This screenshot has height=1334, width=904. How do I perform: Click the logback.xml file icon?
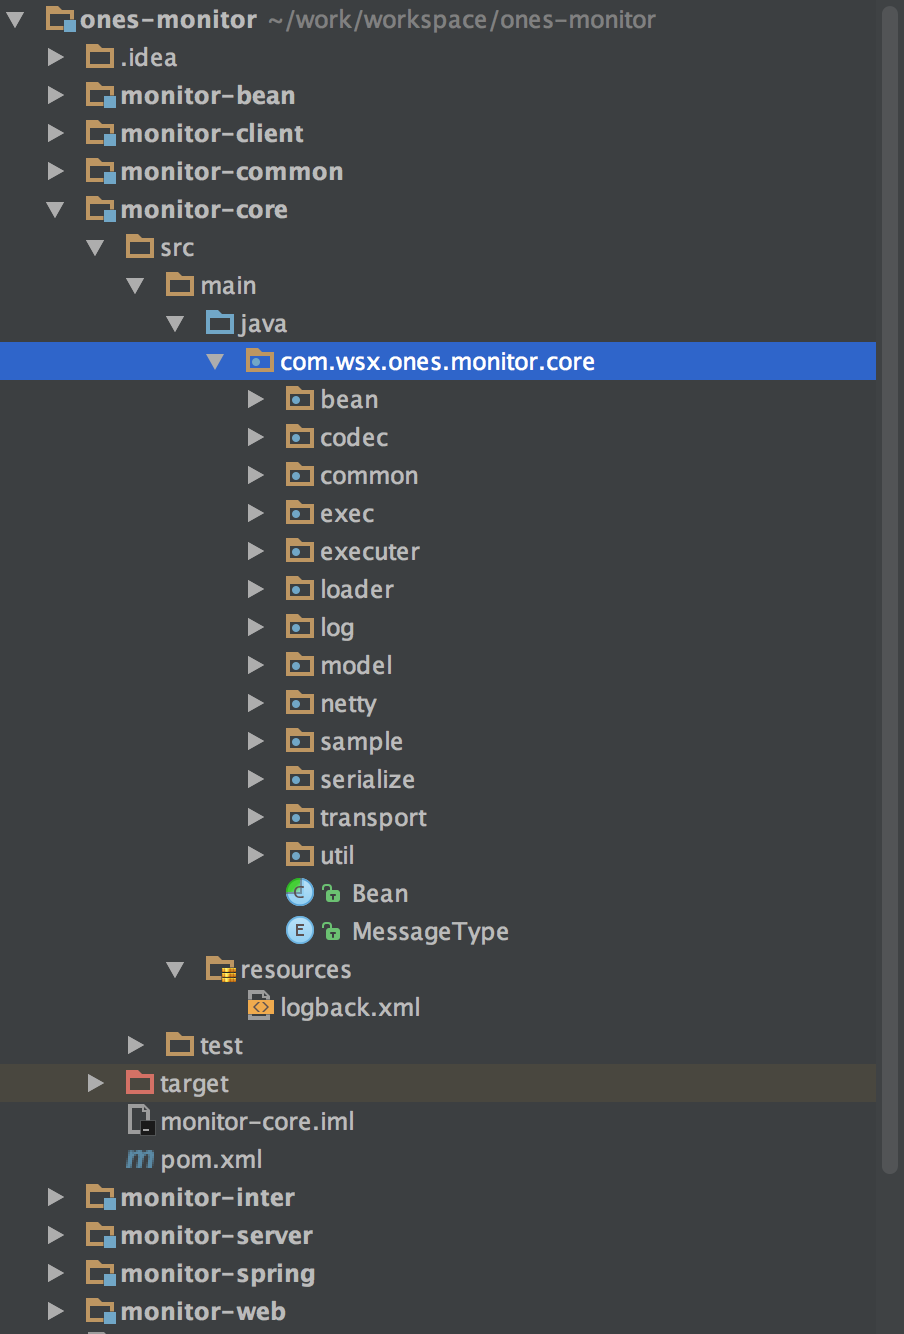coord(260,1006)
